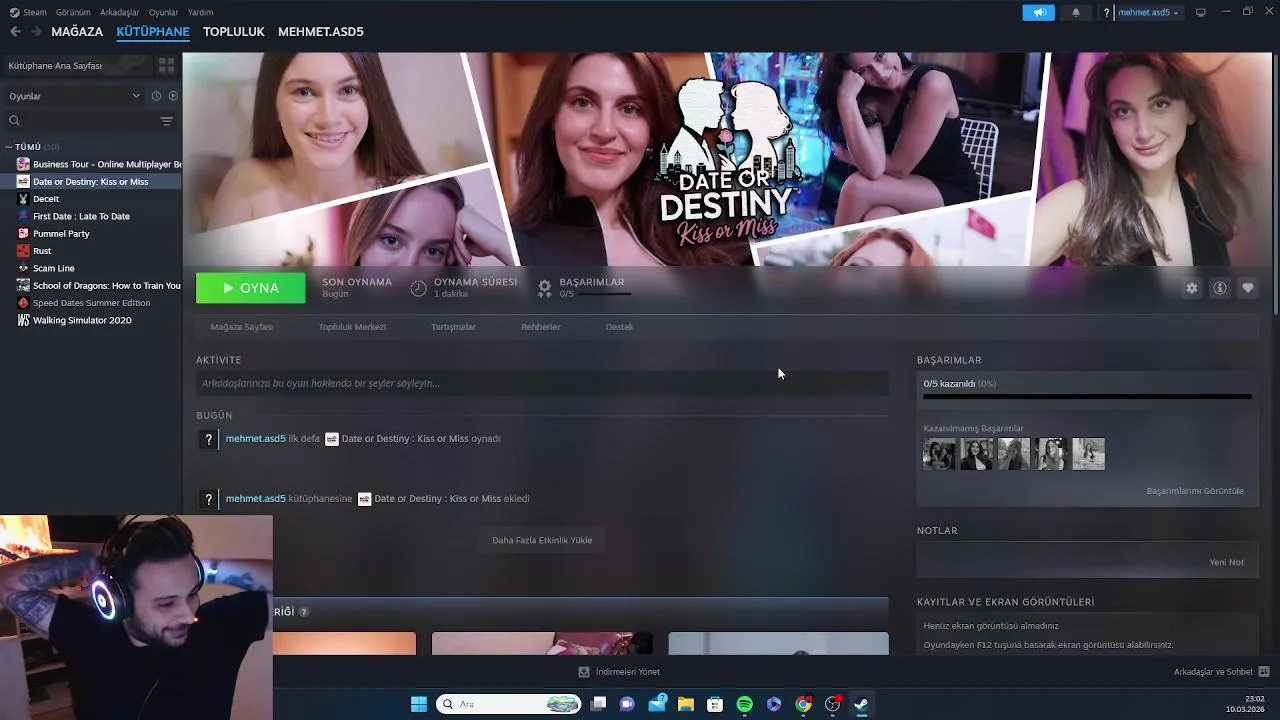Open Google Chrome from the taskbar

click(x=803, y=704)
